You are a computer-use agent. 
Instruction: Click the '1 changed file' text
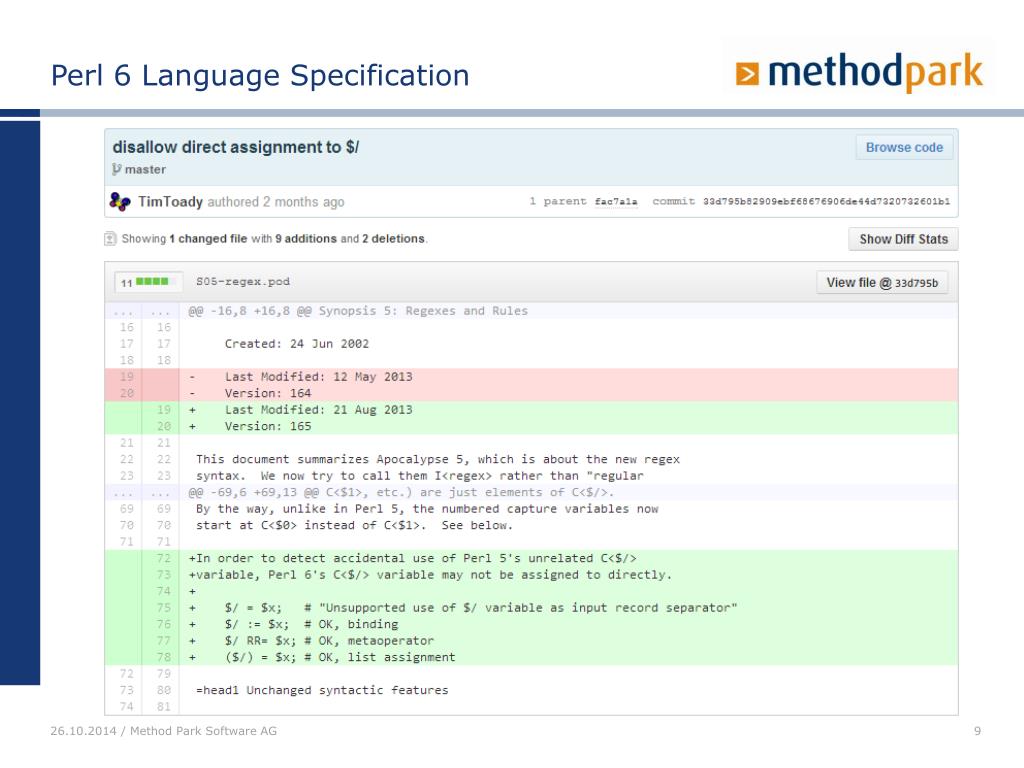click(x=208, y=239)
